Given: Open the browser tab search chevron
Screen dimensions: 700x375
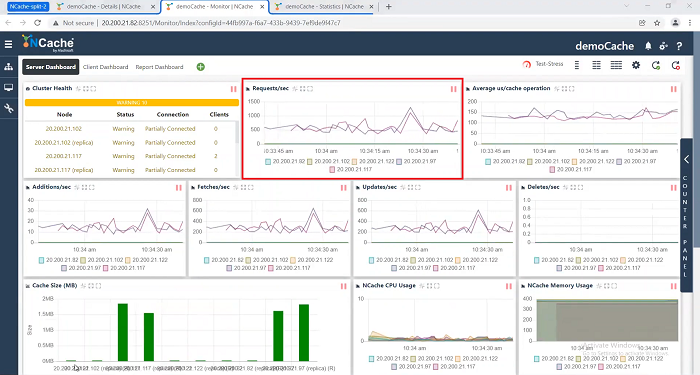Looking at the screenshot, I should coord(627,6).
